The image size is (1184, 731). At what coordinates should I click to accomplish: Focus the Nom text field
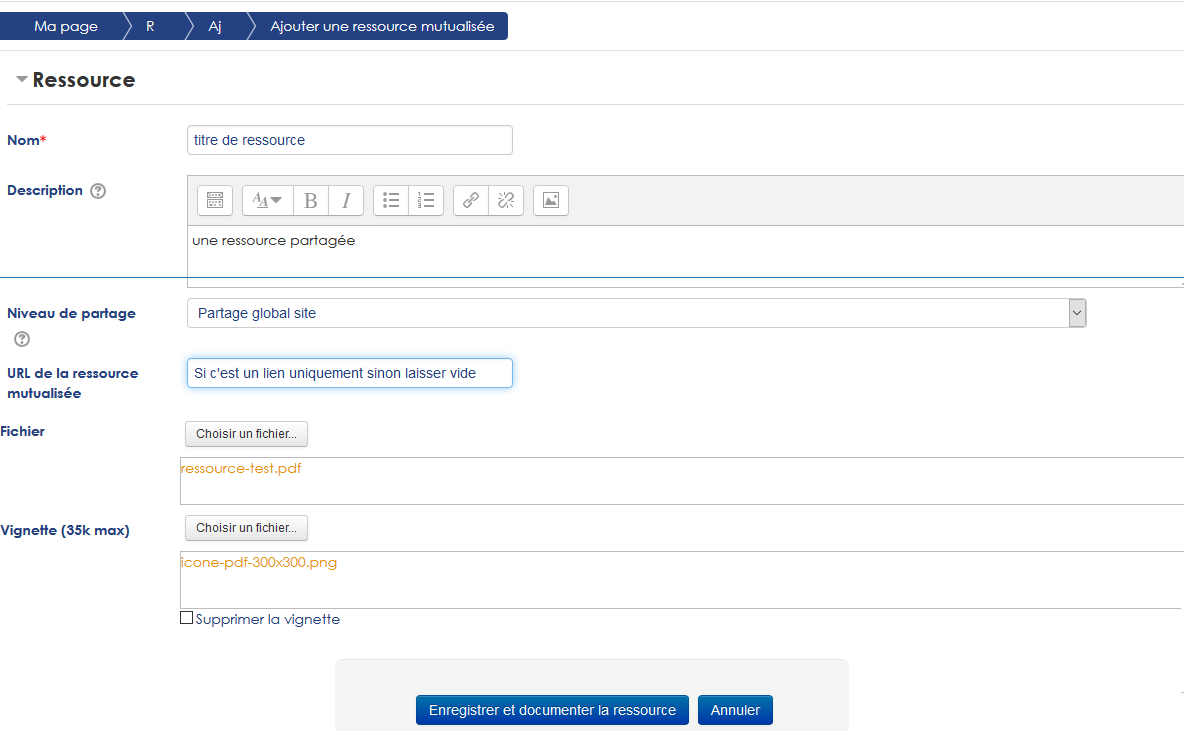click(x=349, y=140)
